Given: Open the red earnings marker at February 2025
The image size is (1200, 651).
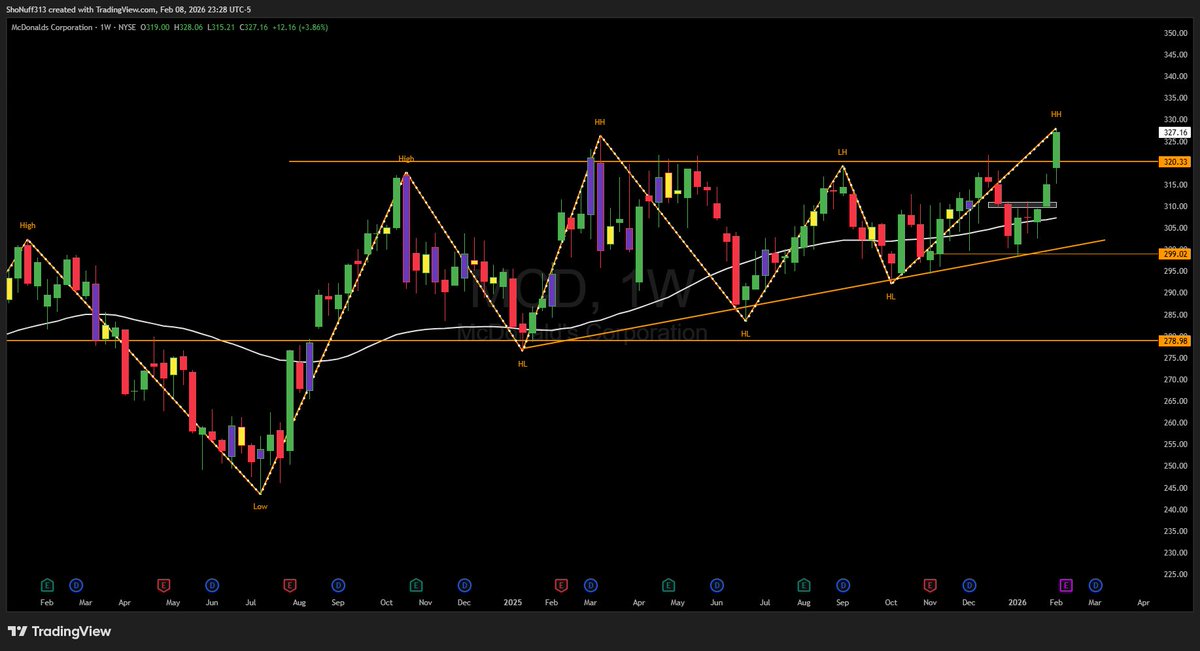Looking at the screenshot, I should tap(561, 583).
